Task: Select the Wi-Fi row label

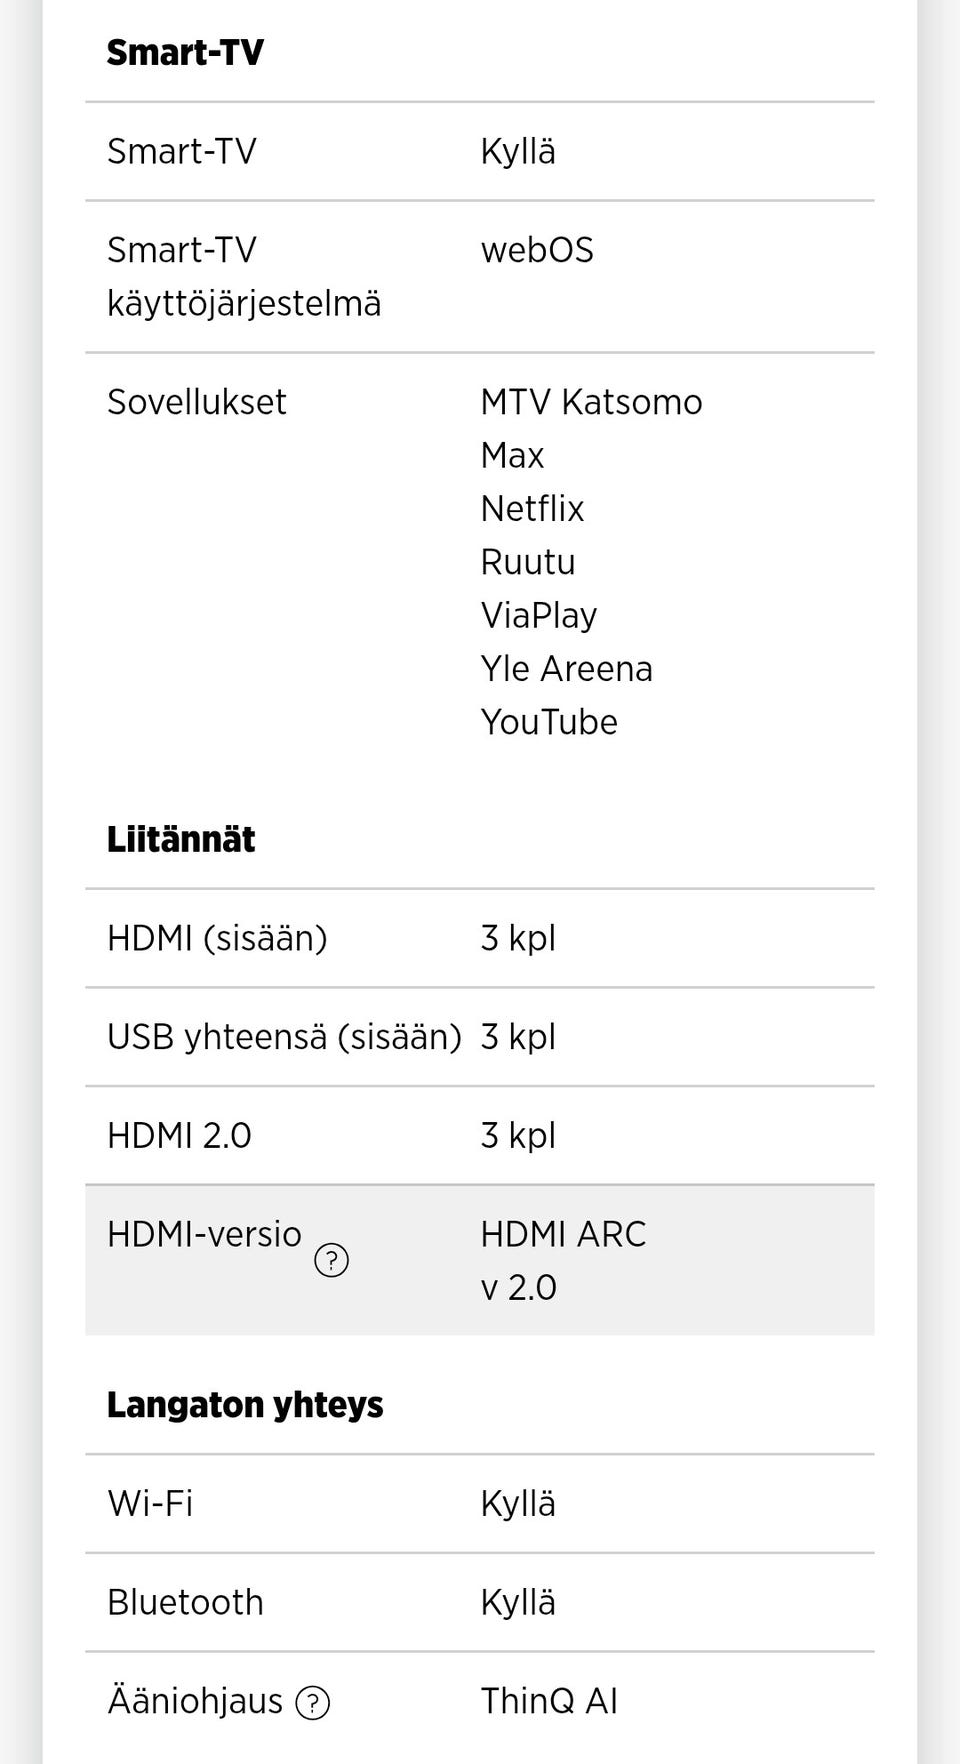Action: 150,1503
